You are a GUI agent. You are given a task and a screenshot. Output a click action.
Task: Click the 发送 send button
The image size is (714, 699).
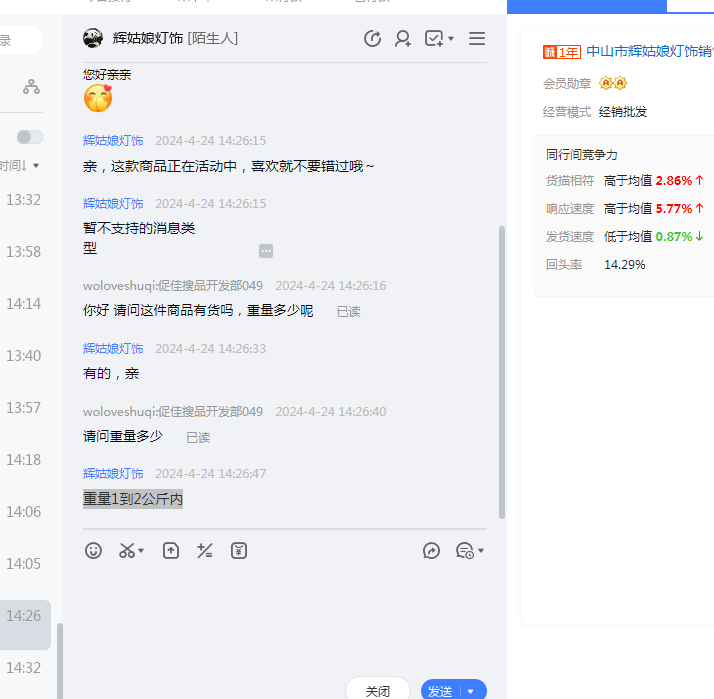click(440, 691)
